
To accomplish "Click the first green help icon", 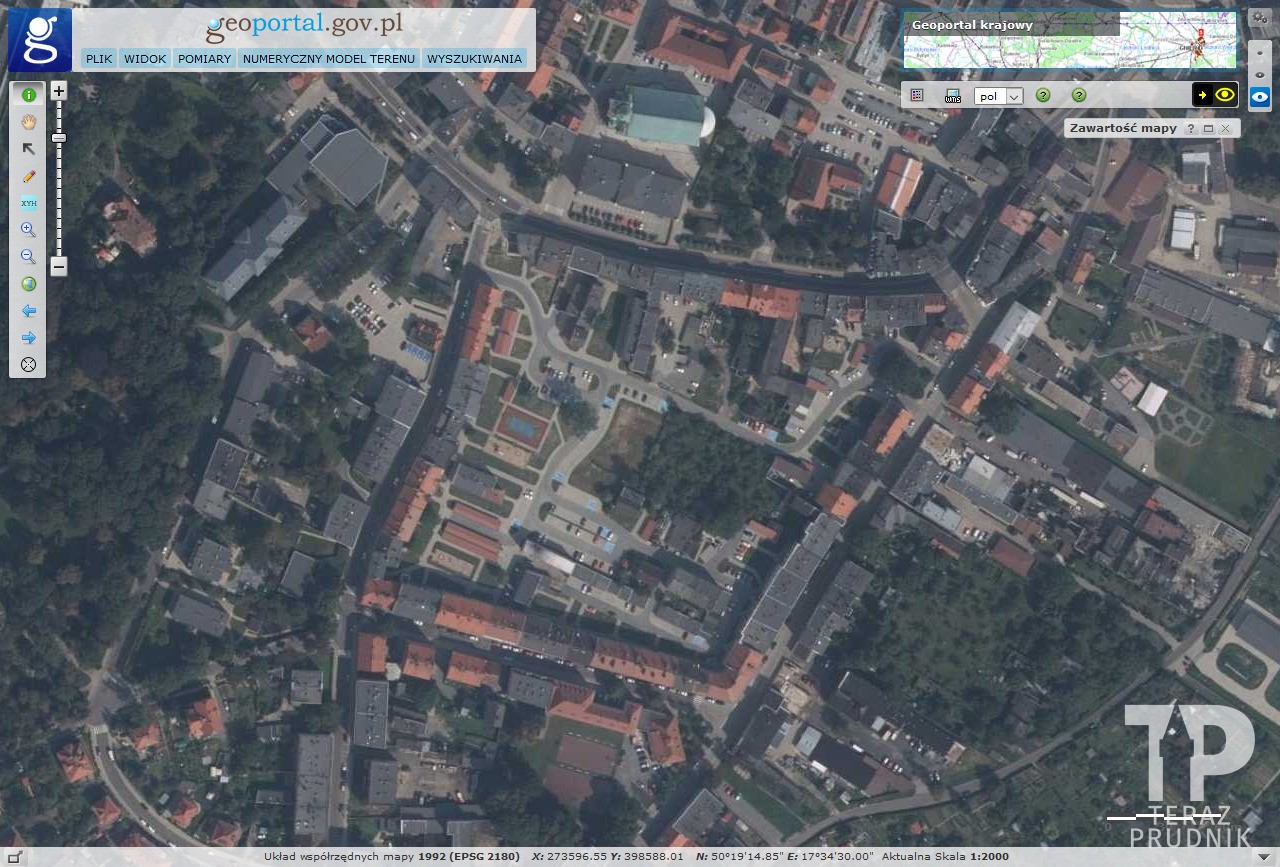I will point(1043,95).
